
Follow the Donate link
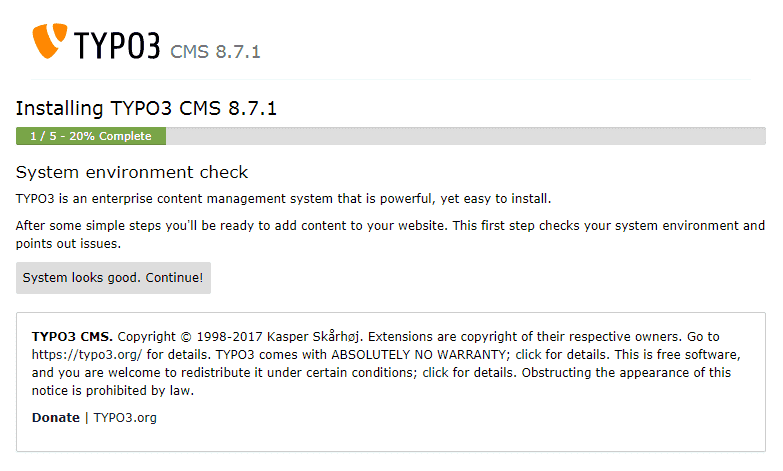pos(56,418)
